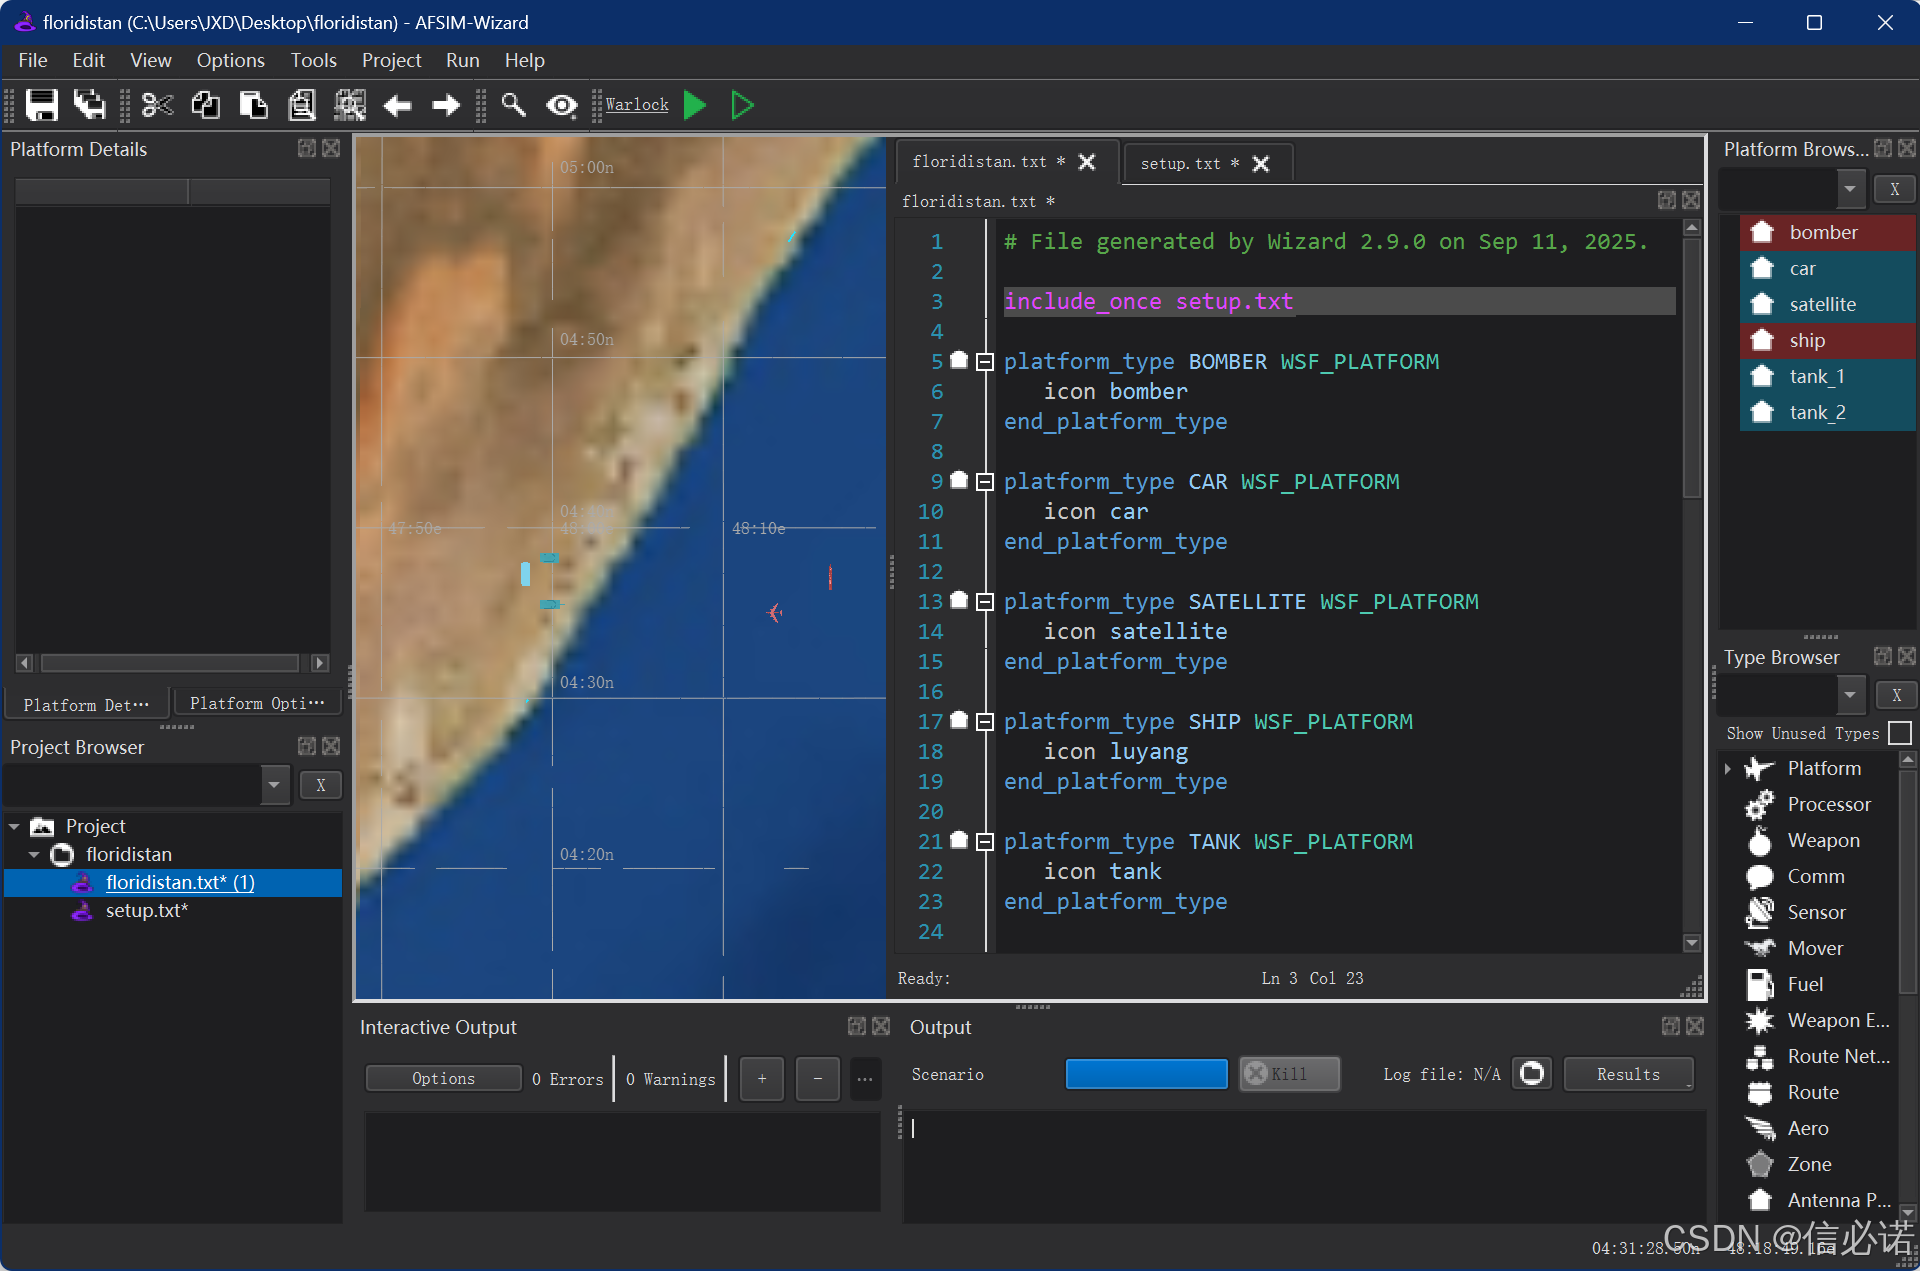This screenshot has width=1920, height=1271.
Task: Navigate forward with the right arrow
Action: coord(446,105)
